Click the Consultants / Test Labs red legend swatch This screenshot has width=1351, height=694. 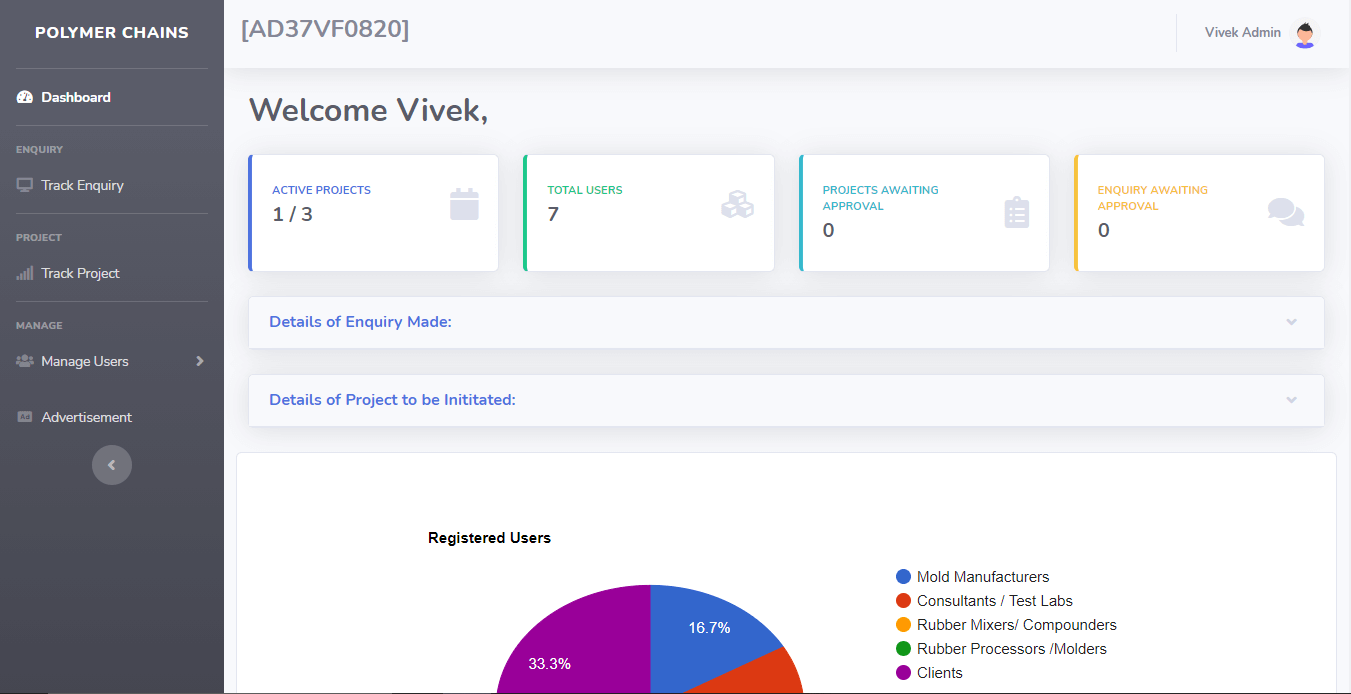[x=904, y=601]
